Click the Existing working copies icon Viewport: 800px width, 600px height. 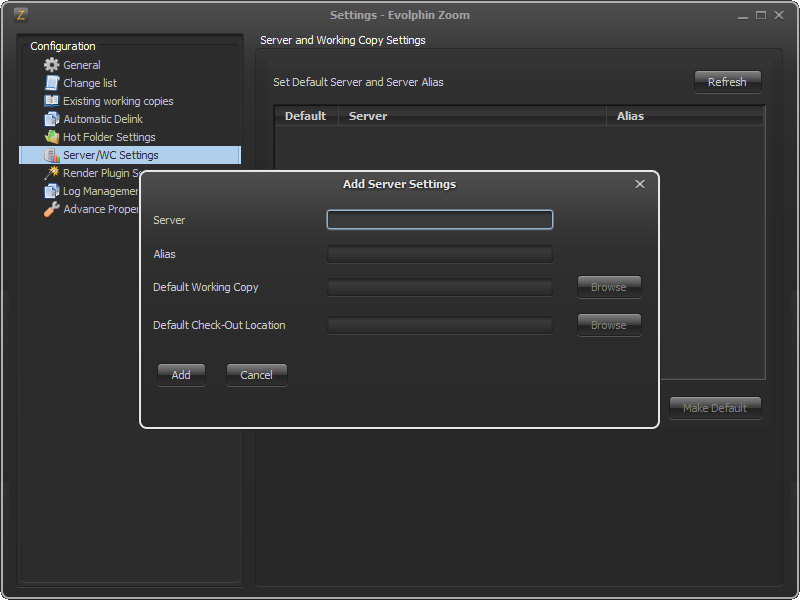52,101
